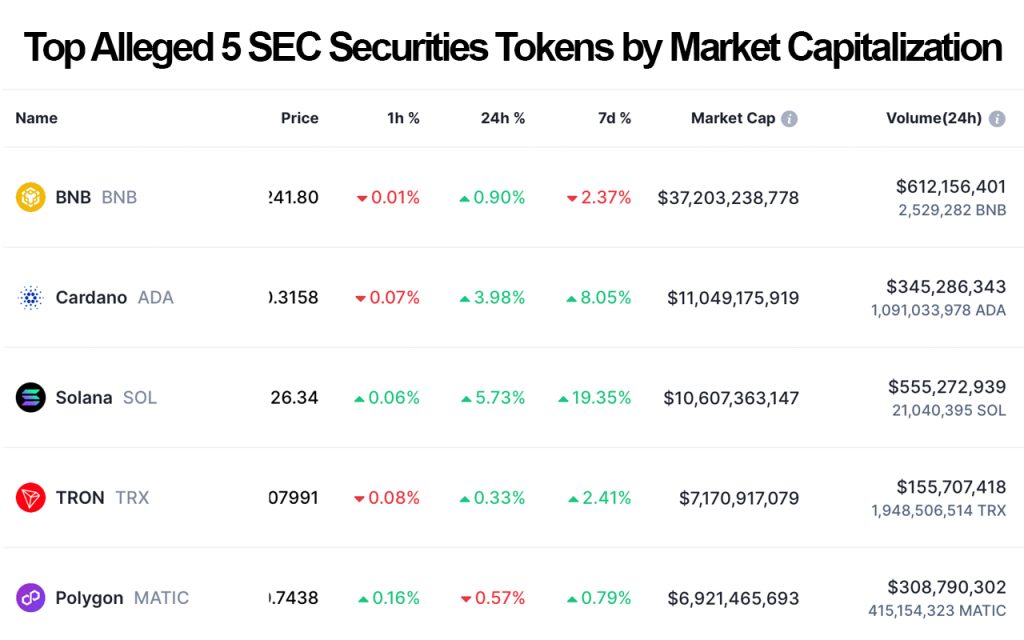Select the Polygon MATIC logo icon
This screenshot has height=640, width=1024.
31,597
